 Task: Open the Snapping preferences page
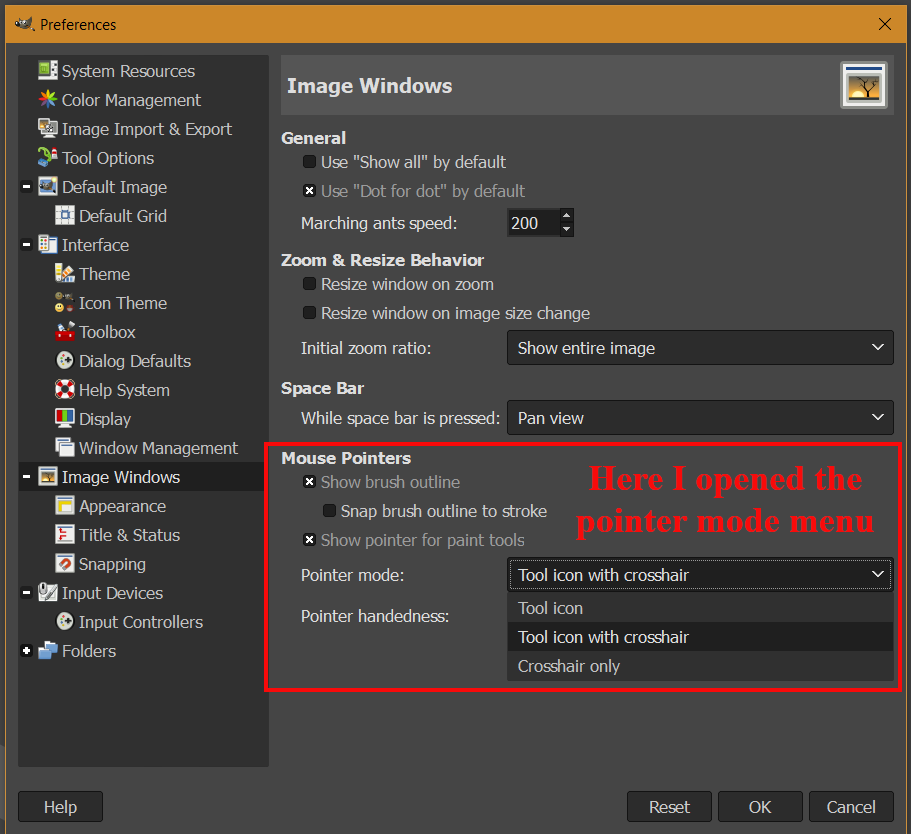(x=112, y=564)
